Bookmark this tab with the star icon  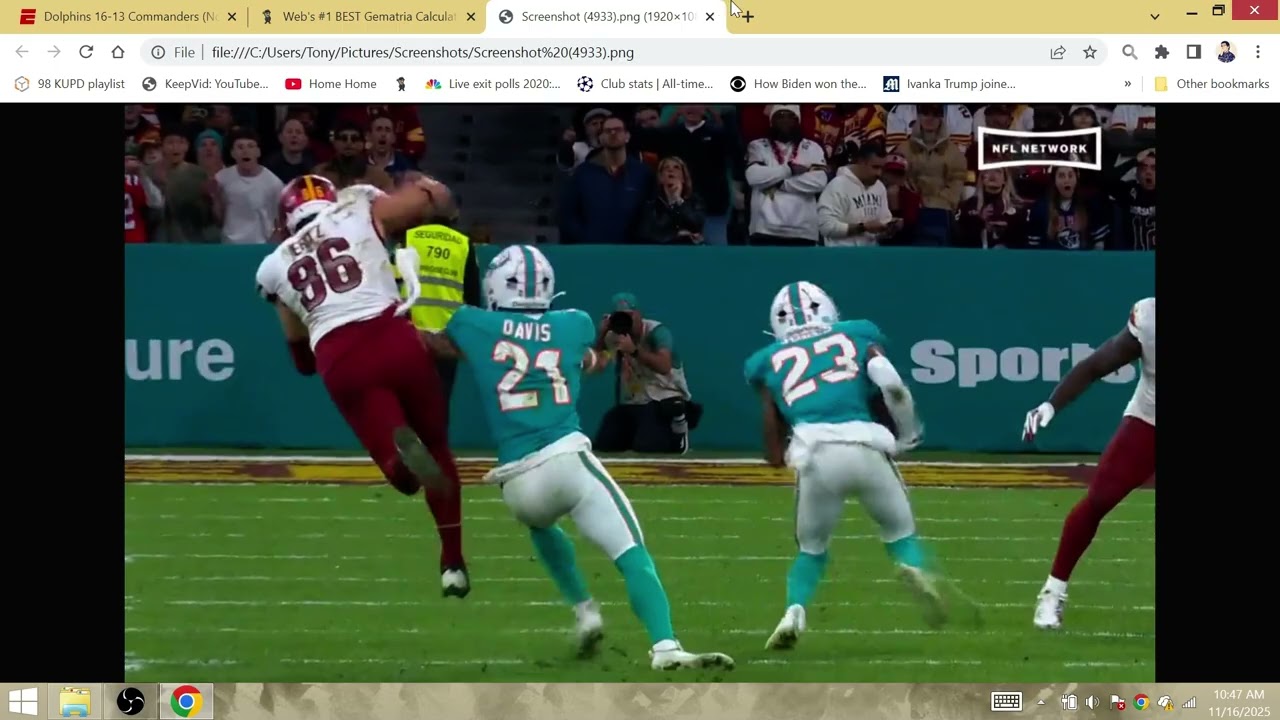pos(1090,52)
